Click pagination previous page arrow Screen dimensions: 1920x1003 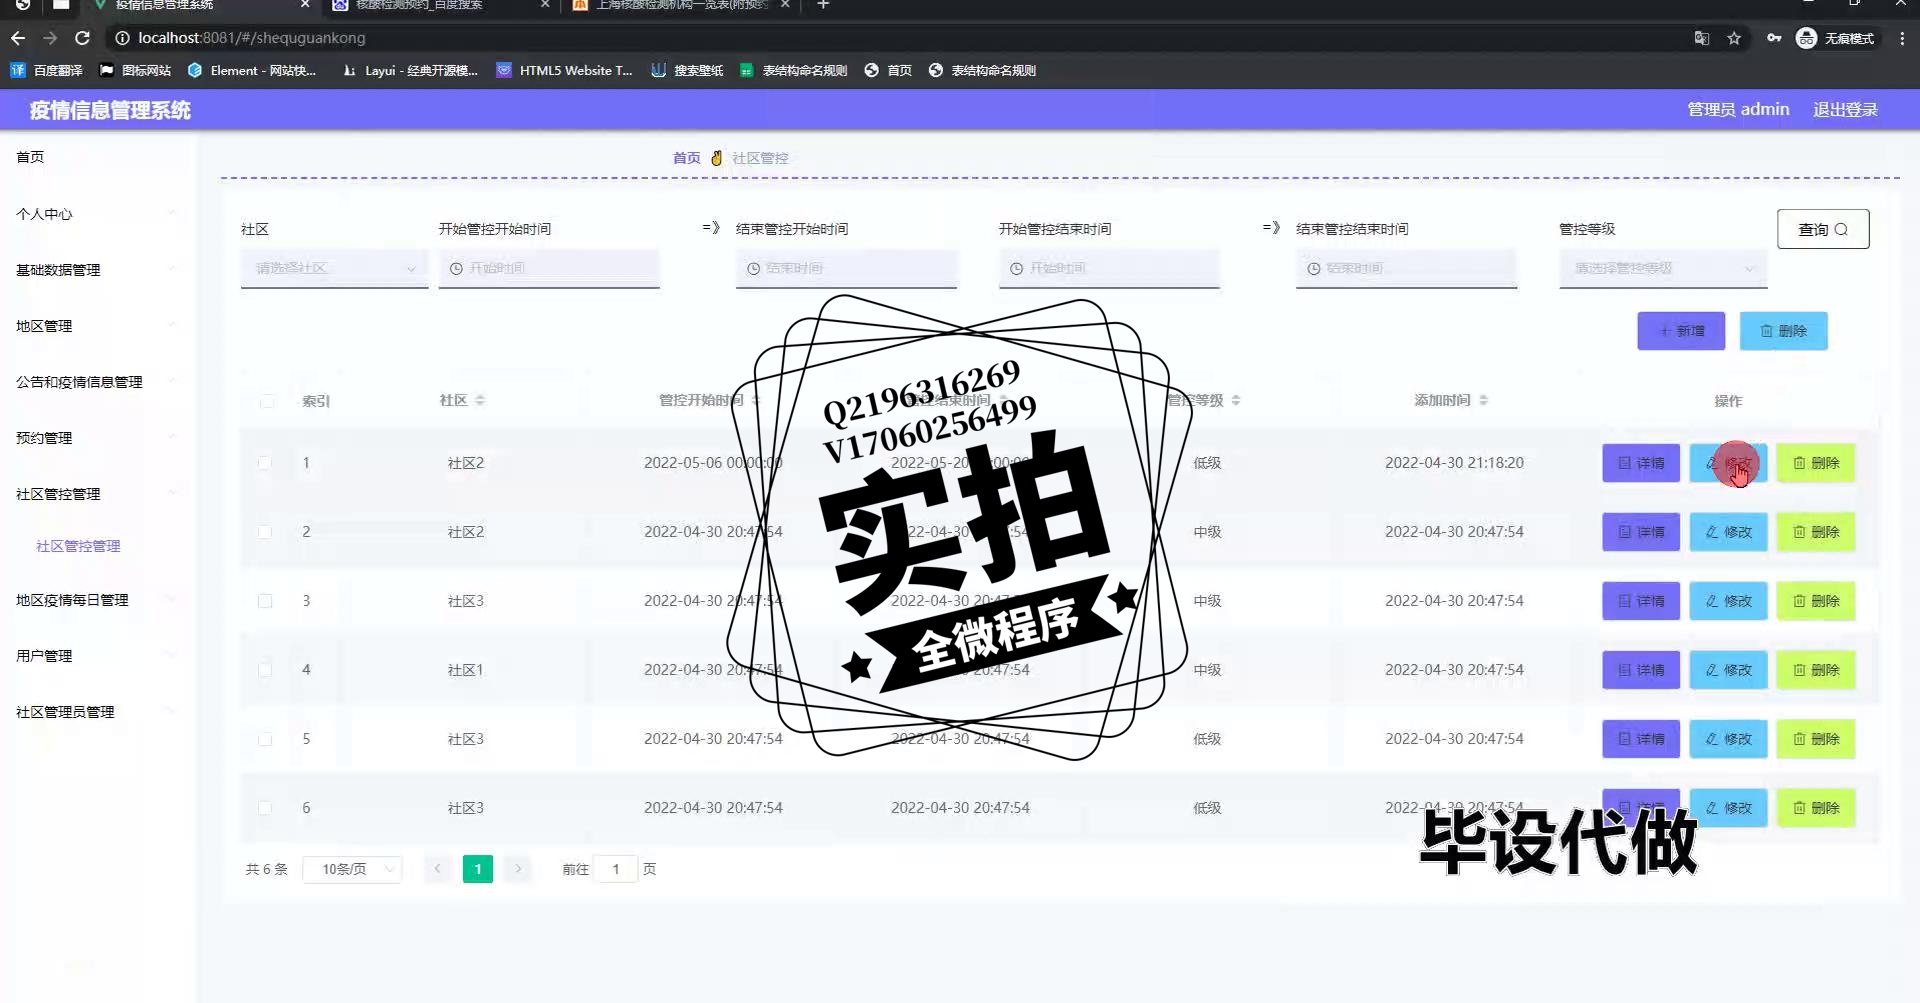(x=437, y=869)
